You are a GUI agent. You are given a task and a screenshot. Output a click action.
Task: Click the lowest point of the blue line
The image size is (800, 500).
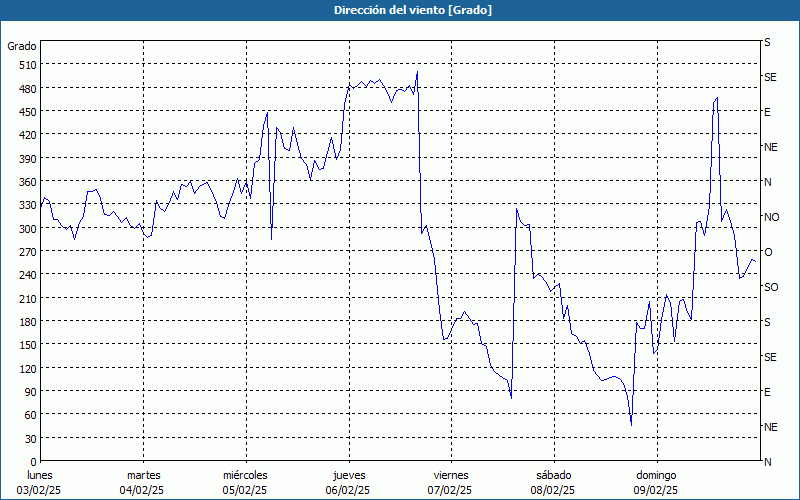pos(631,425)
